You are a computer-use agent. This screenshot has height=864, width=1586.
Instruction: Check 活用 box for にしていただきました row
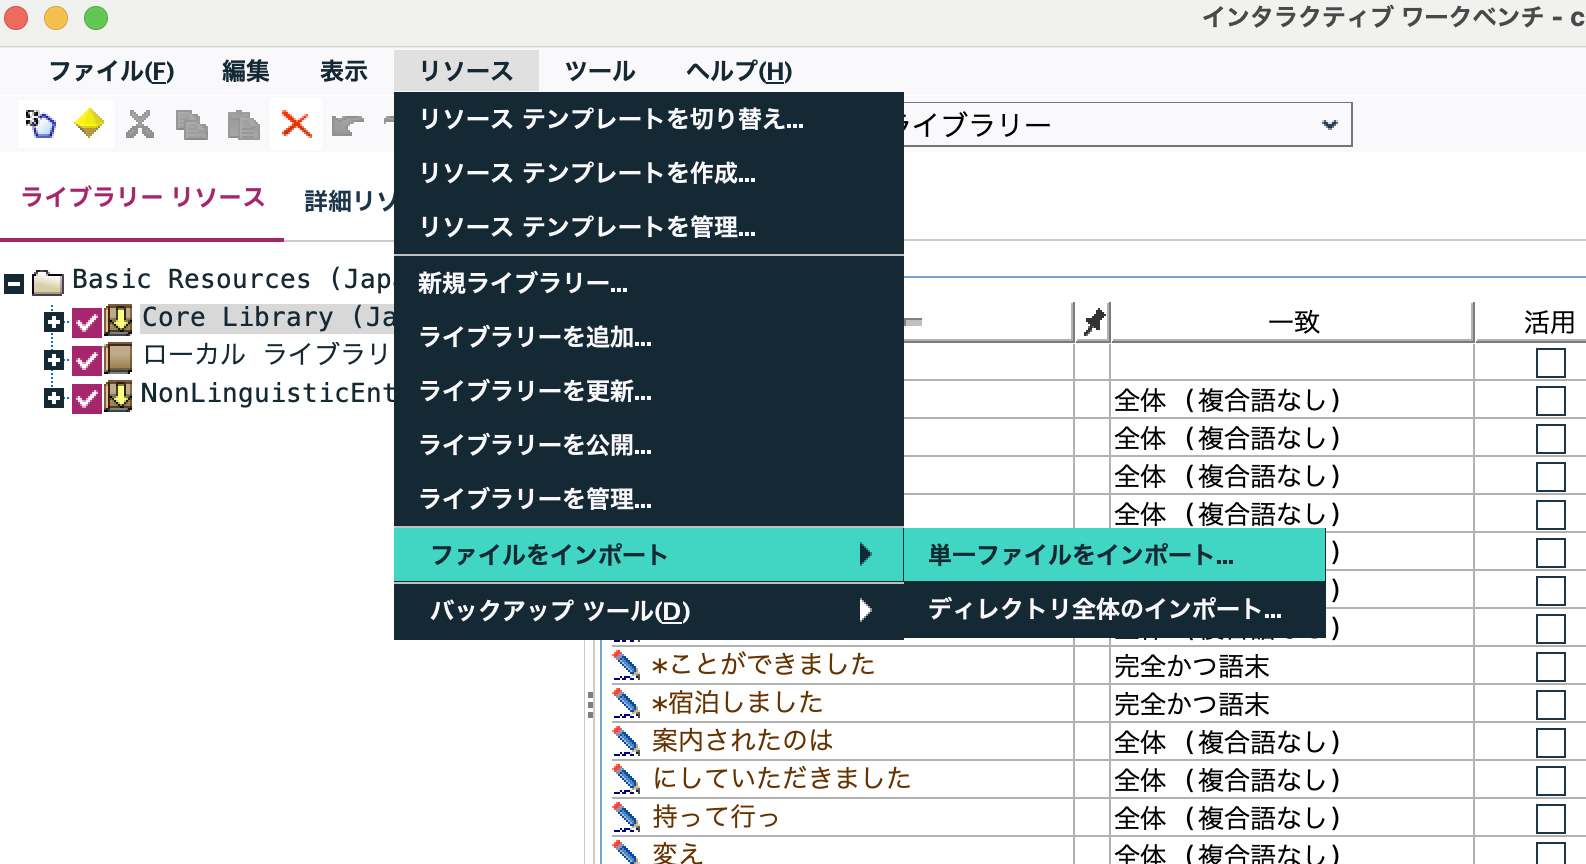click(x=1551, y=781)
